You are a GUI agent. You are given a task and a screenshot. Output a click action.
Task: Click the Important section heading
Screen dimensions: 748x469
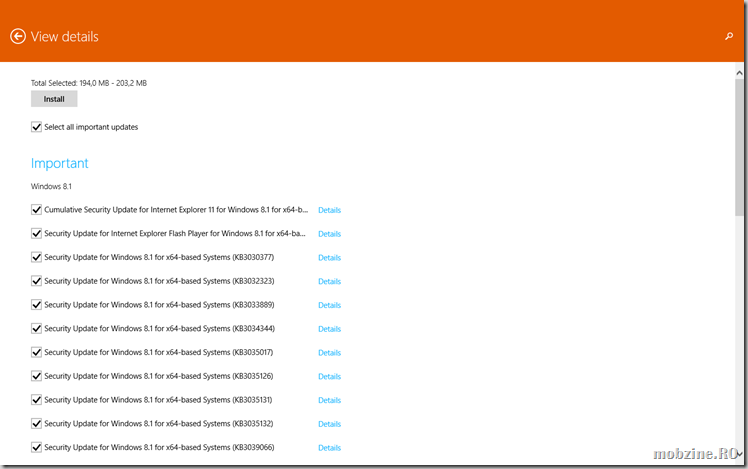pyautogui.click(x=60, y=163)
